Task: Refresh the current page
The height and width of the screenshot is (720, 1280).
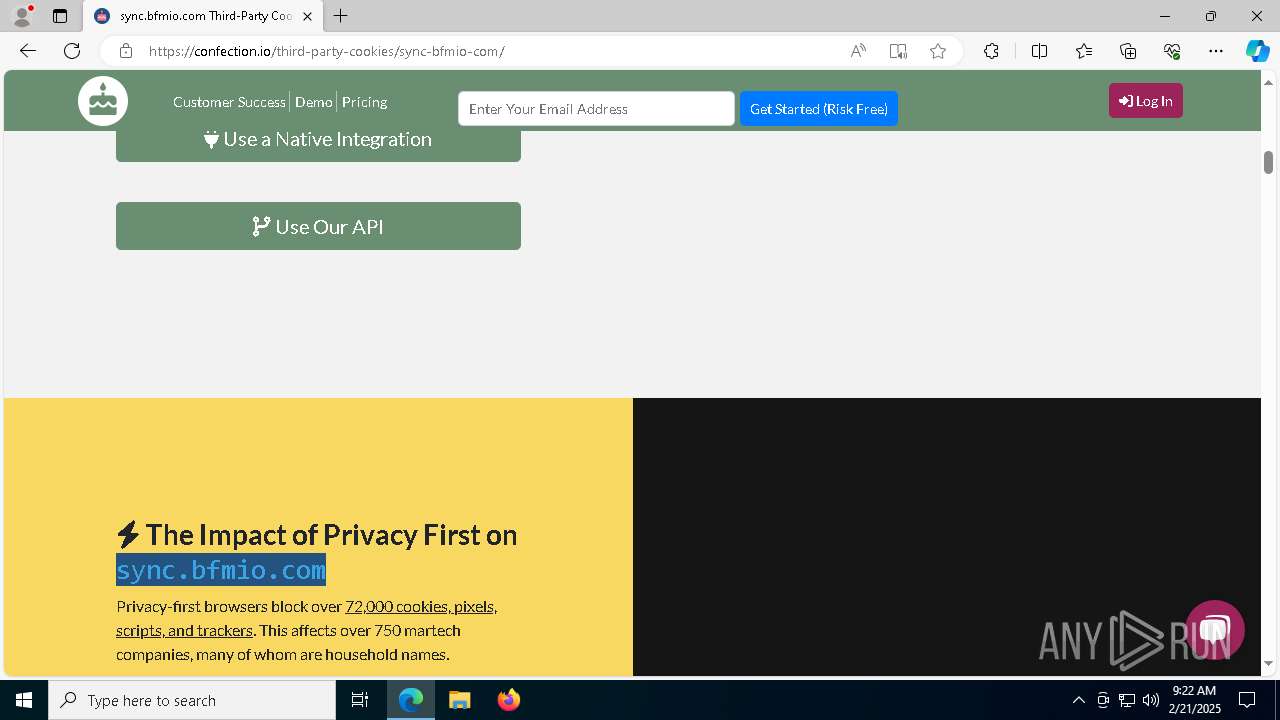Action: (x=72, y=51)
